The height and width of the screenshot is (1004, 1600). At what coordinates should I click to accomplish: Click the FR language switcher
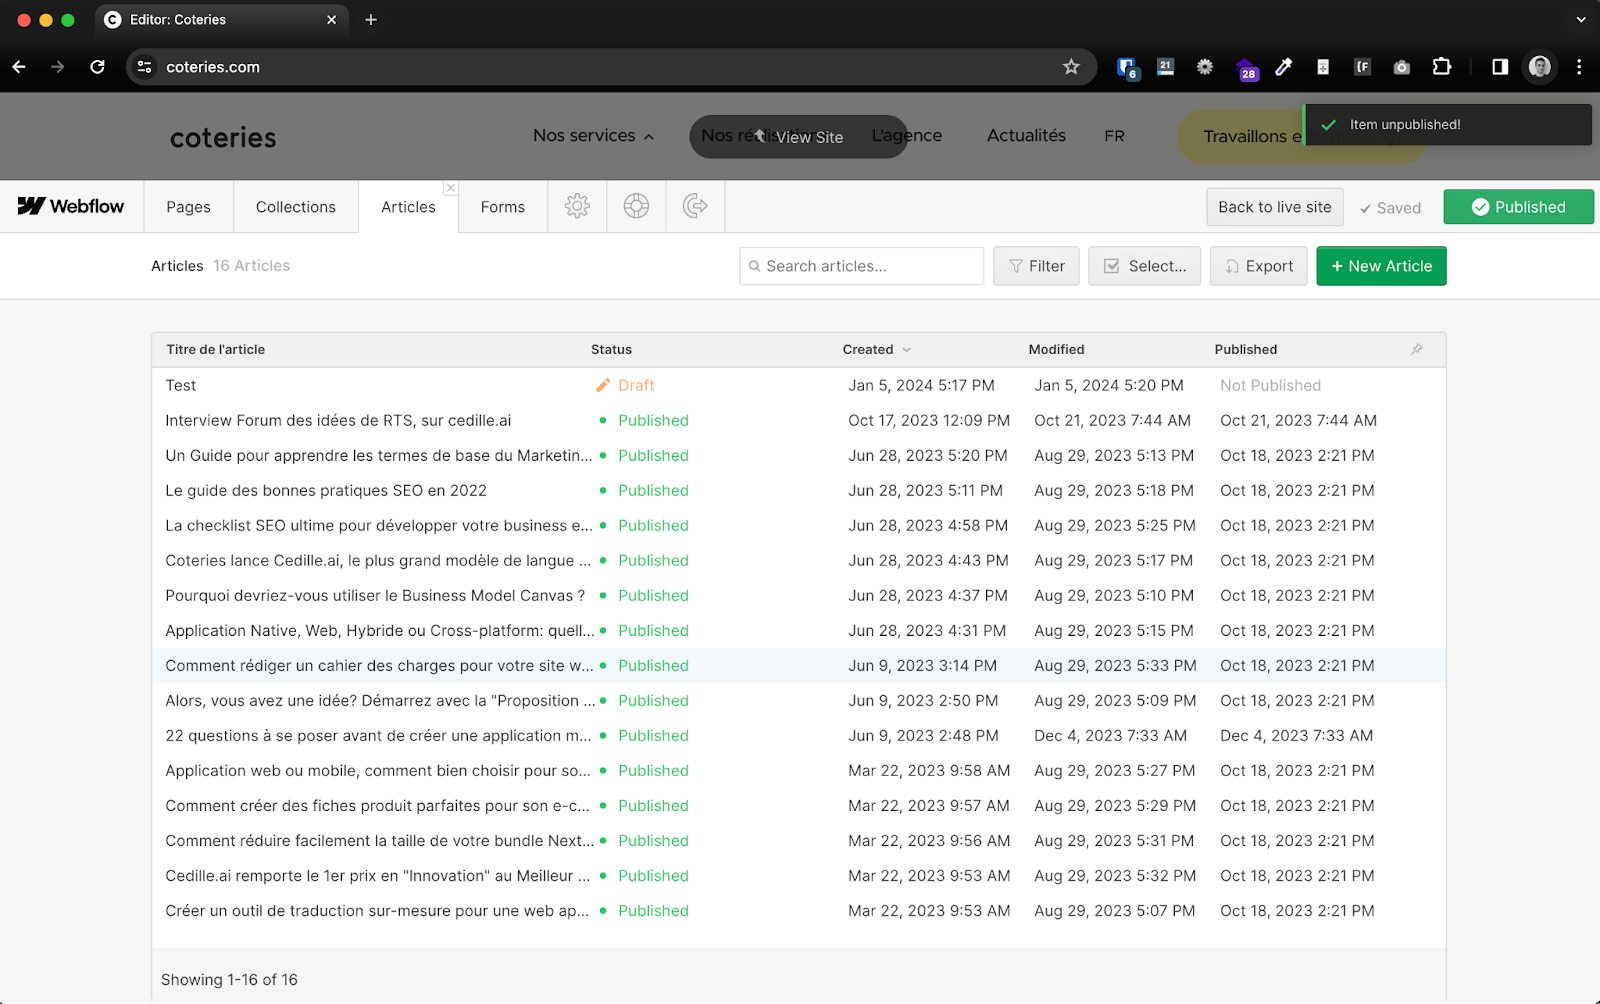[1114, 136]
